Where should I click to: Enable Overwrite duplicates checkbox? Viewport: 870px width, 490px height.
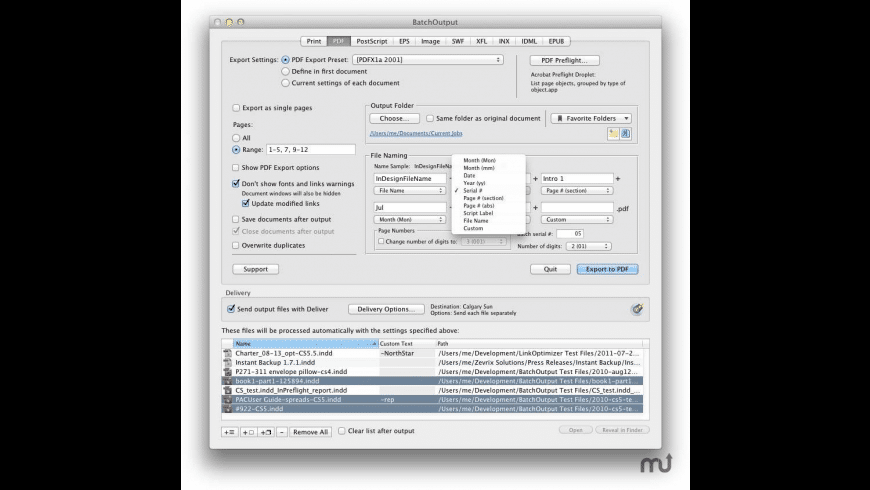236,245
